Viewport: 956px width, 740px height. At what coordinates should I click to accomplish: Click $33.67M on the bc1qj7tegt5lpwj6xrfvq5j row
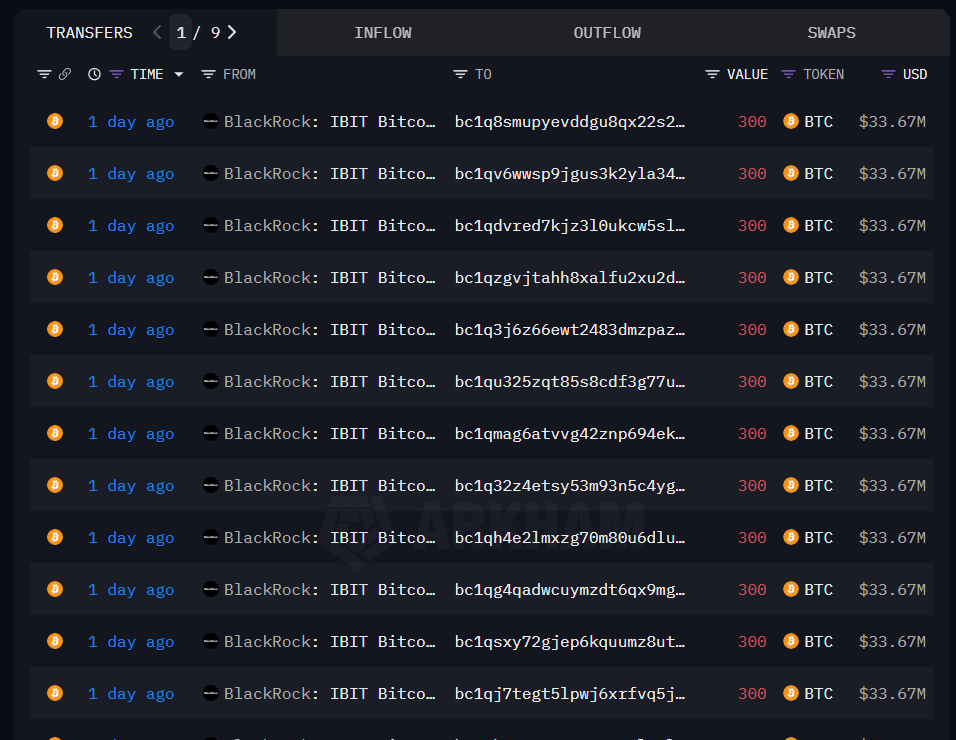pos(893,694)
